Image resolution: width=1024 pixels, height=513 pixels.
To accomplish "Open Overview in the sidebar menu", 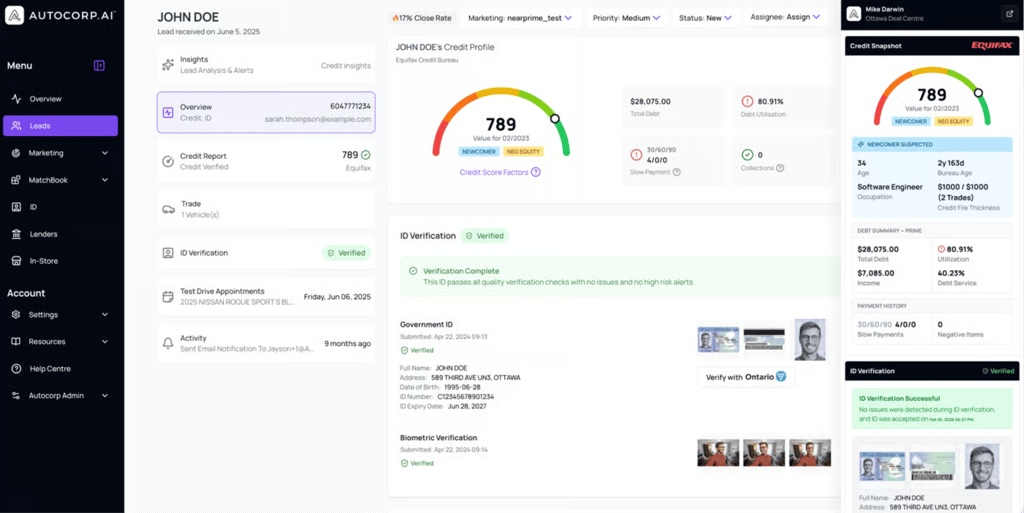I will point(60,99).
